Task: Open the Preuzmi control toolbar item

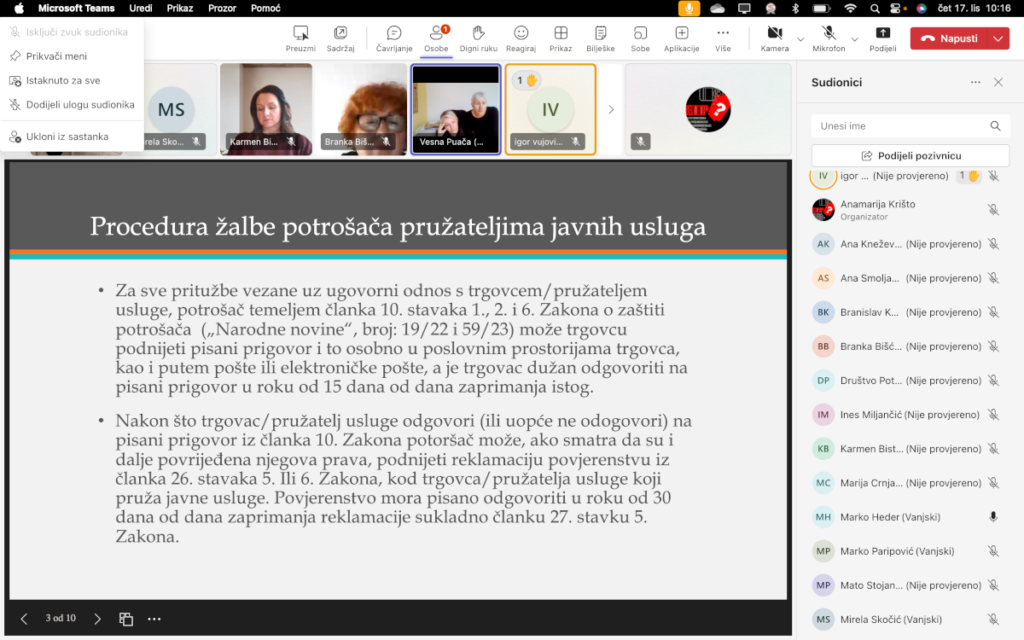Action: click(x=300, y=39)
